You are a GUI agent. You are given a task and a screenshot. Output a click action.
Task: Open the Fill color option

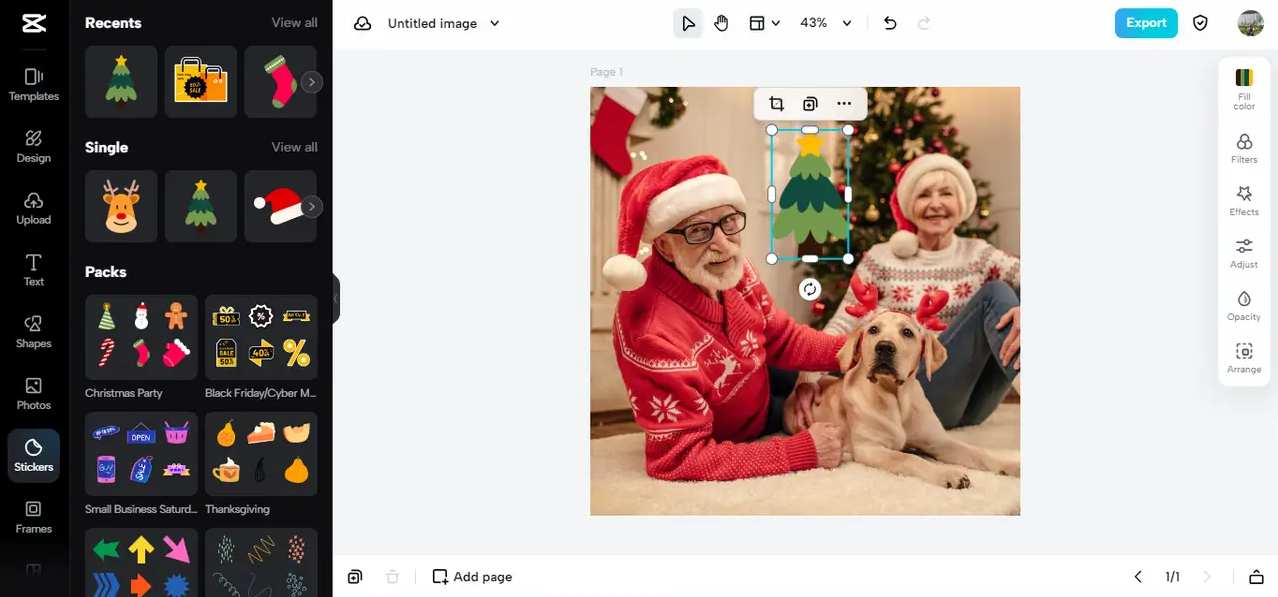1244,89
